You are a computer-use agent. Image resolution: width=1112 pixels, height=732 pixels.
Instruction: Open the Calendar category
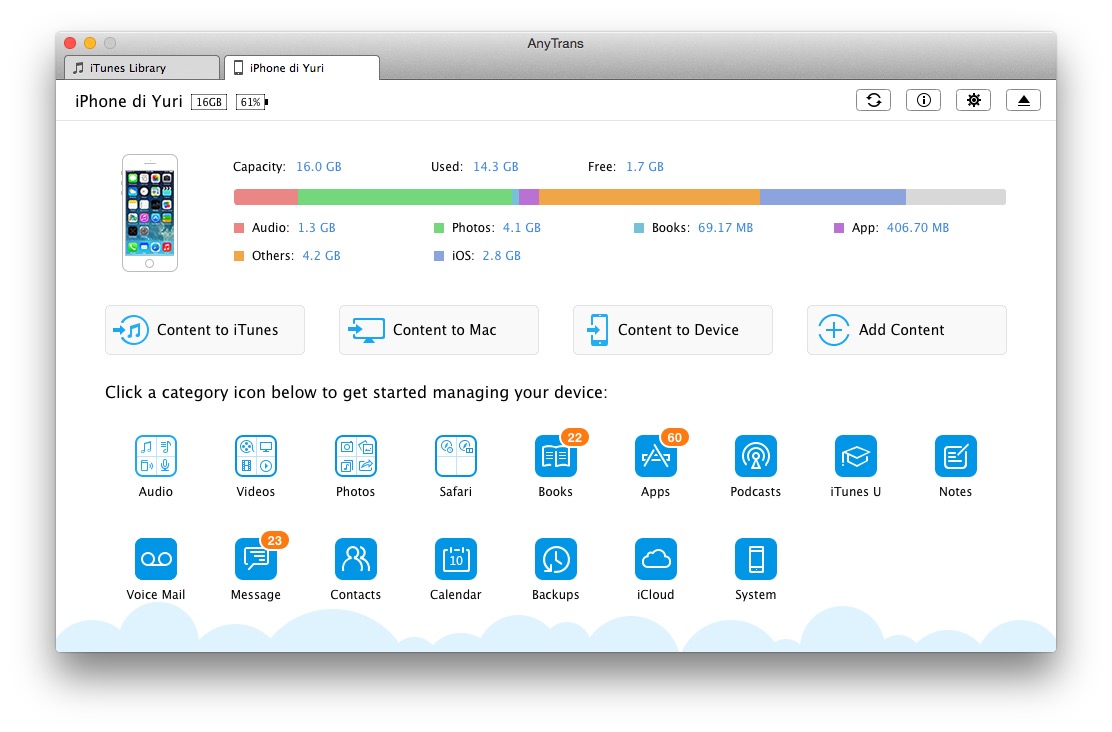click(455, 559)
